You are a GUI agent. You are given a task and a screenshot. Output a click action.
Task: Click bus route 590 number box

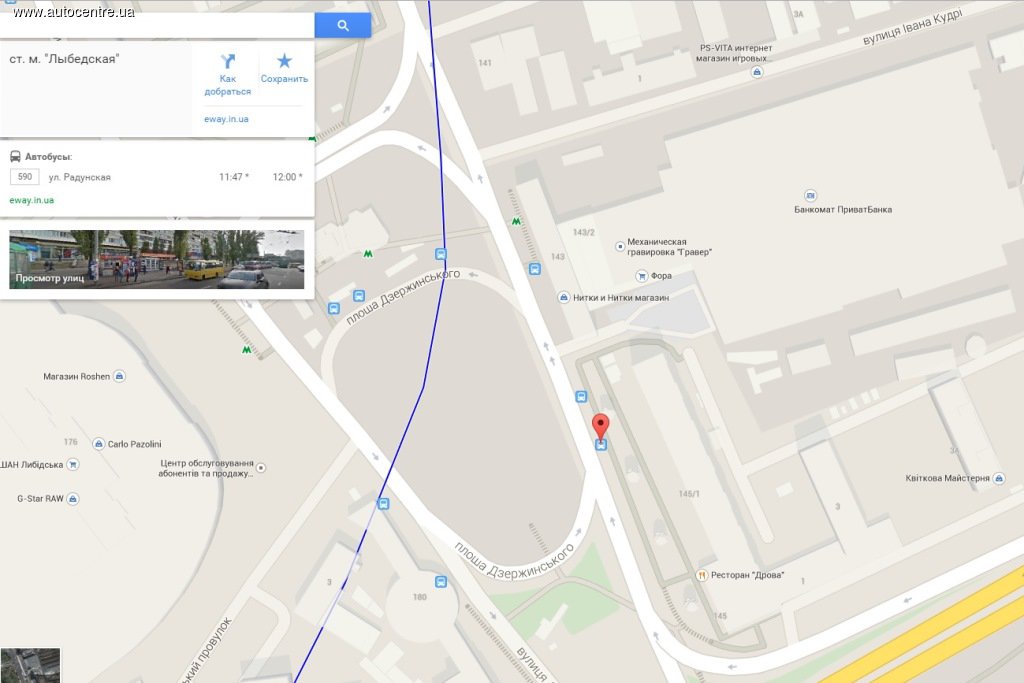(25, 177)
